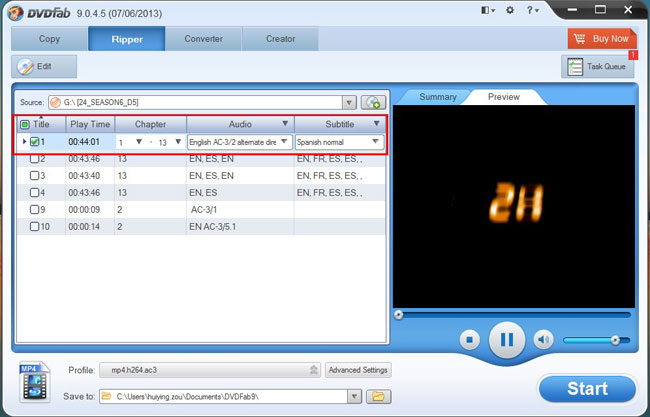Click the Play Time column header
Viewport: 650px width, 417px height.
pyautogui.click(x=90, y=124)
